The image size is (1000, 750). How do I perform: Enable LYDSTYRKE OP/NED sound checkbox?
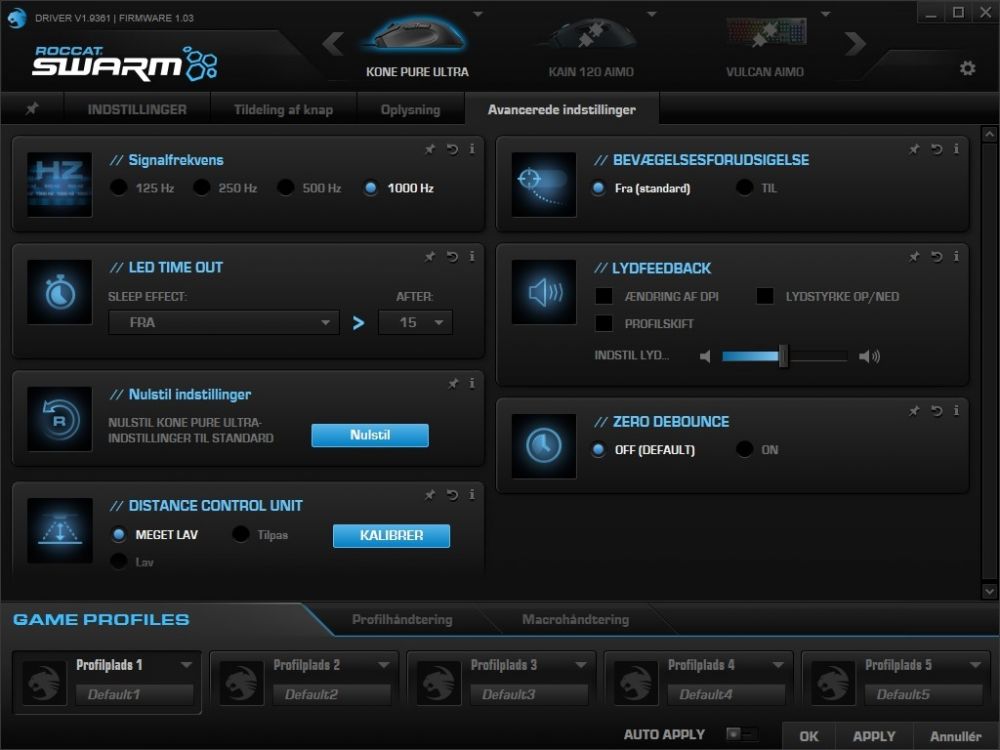pyautogui.click(x=765, y=297)
